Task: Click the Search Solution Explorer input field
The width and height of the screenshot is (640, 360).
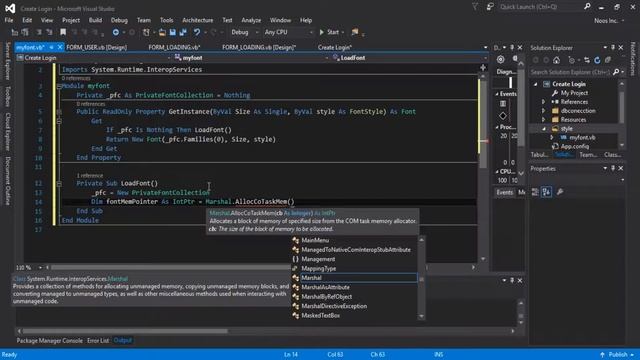Action: [571, 72]
